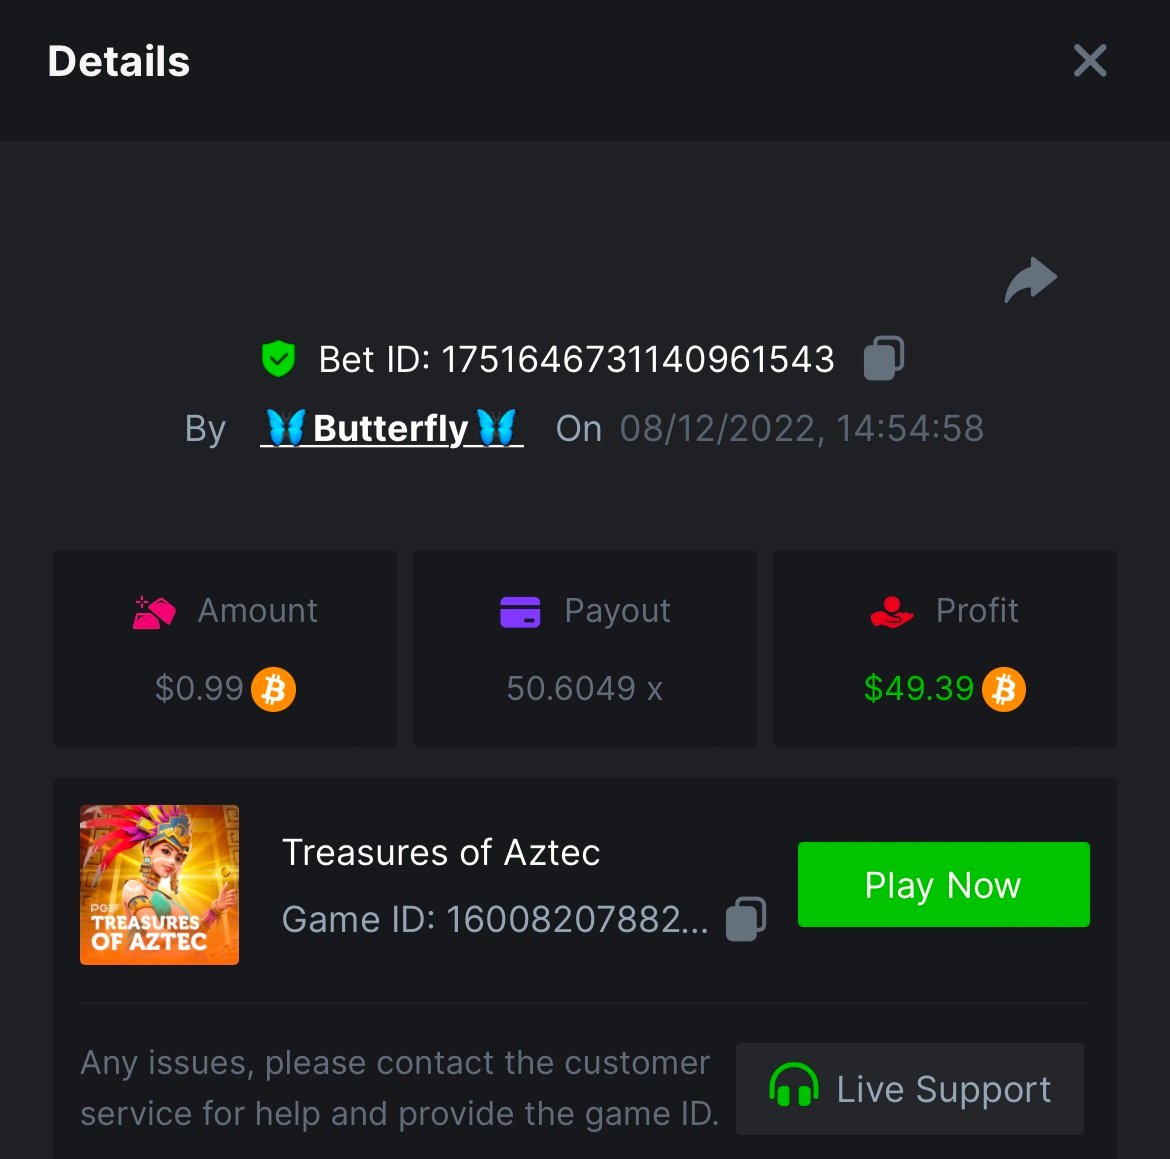This screenshot has height=1159, width=1170.
Task: Click the purple Payout card icon
Action: tap(520, 611)
